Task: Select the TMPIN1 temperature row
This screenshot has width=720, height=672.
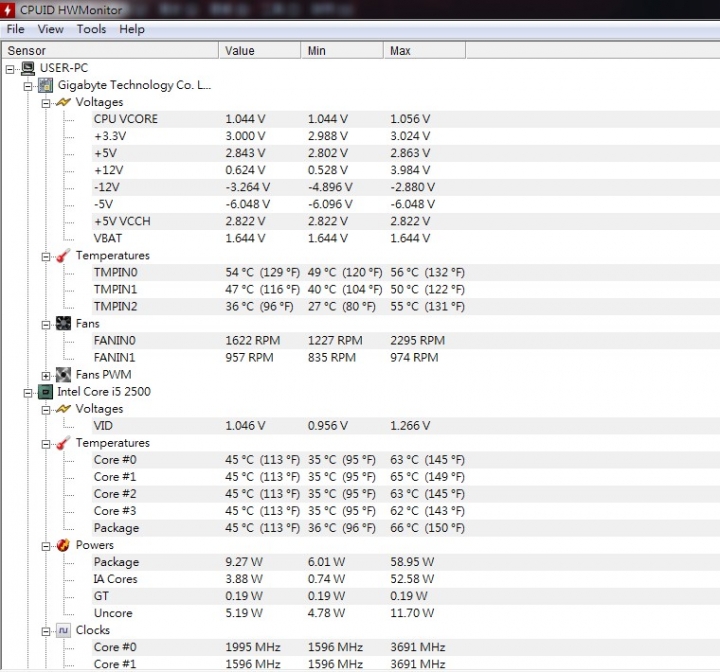Action: tap(405, 289)
